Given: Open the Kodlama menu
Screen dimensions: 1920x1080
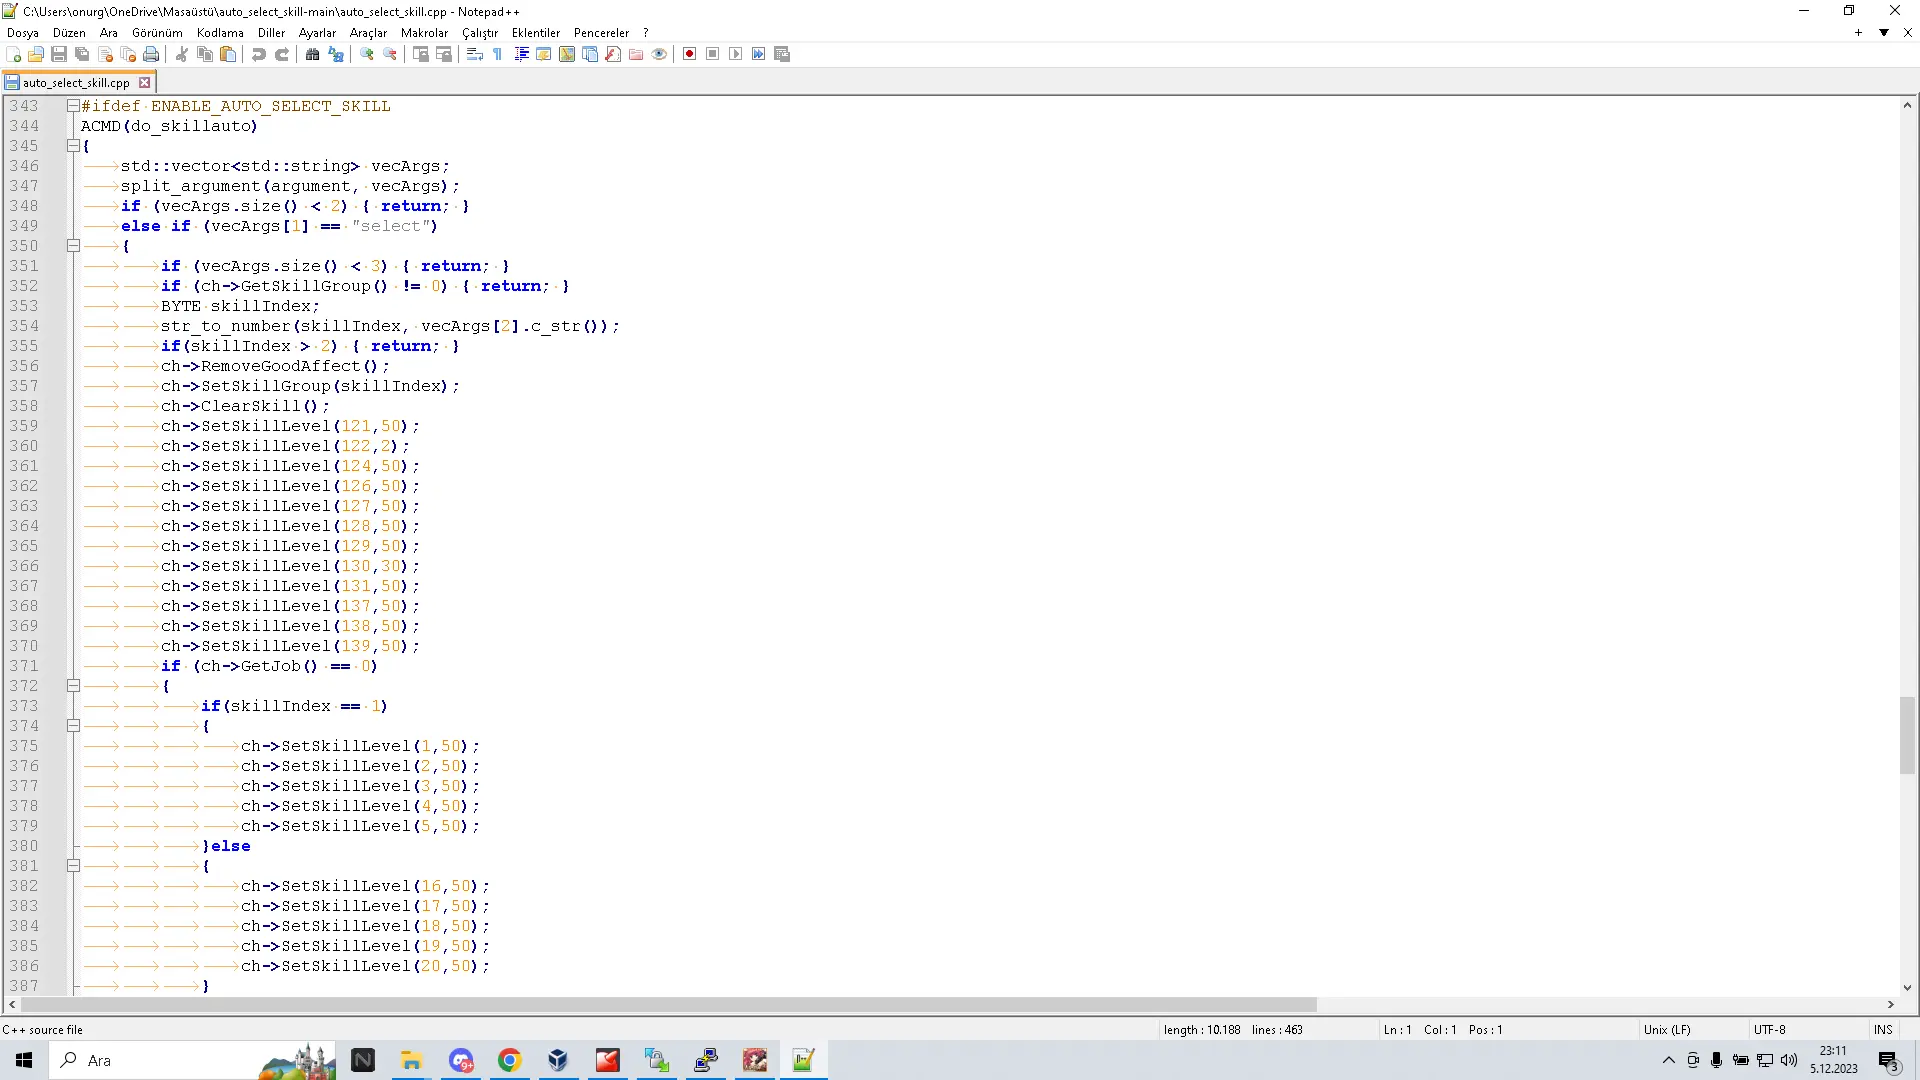Looking at the screenshot, I should (220, 32).
